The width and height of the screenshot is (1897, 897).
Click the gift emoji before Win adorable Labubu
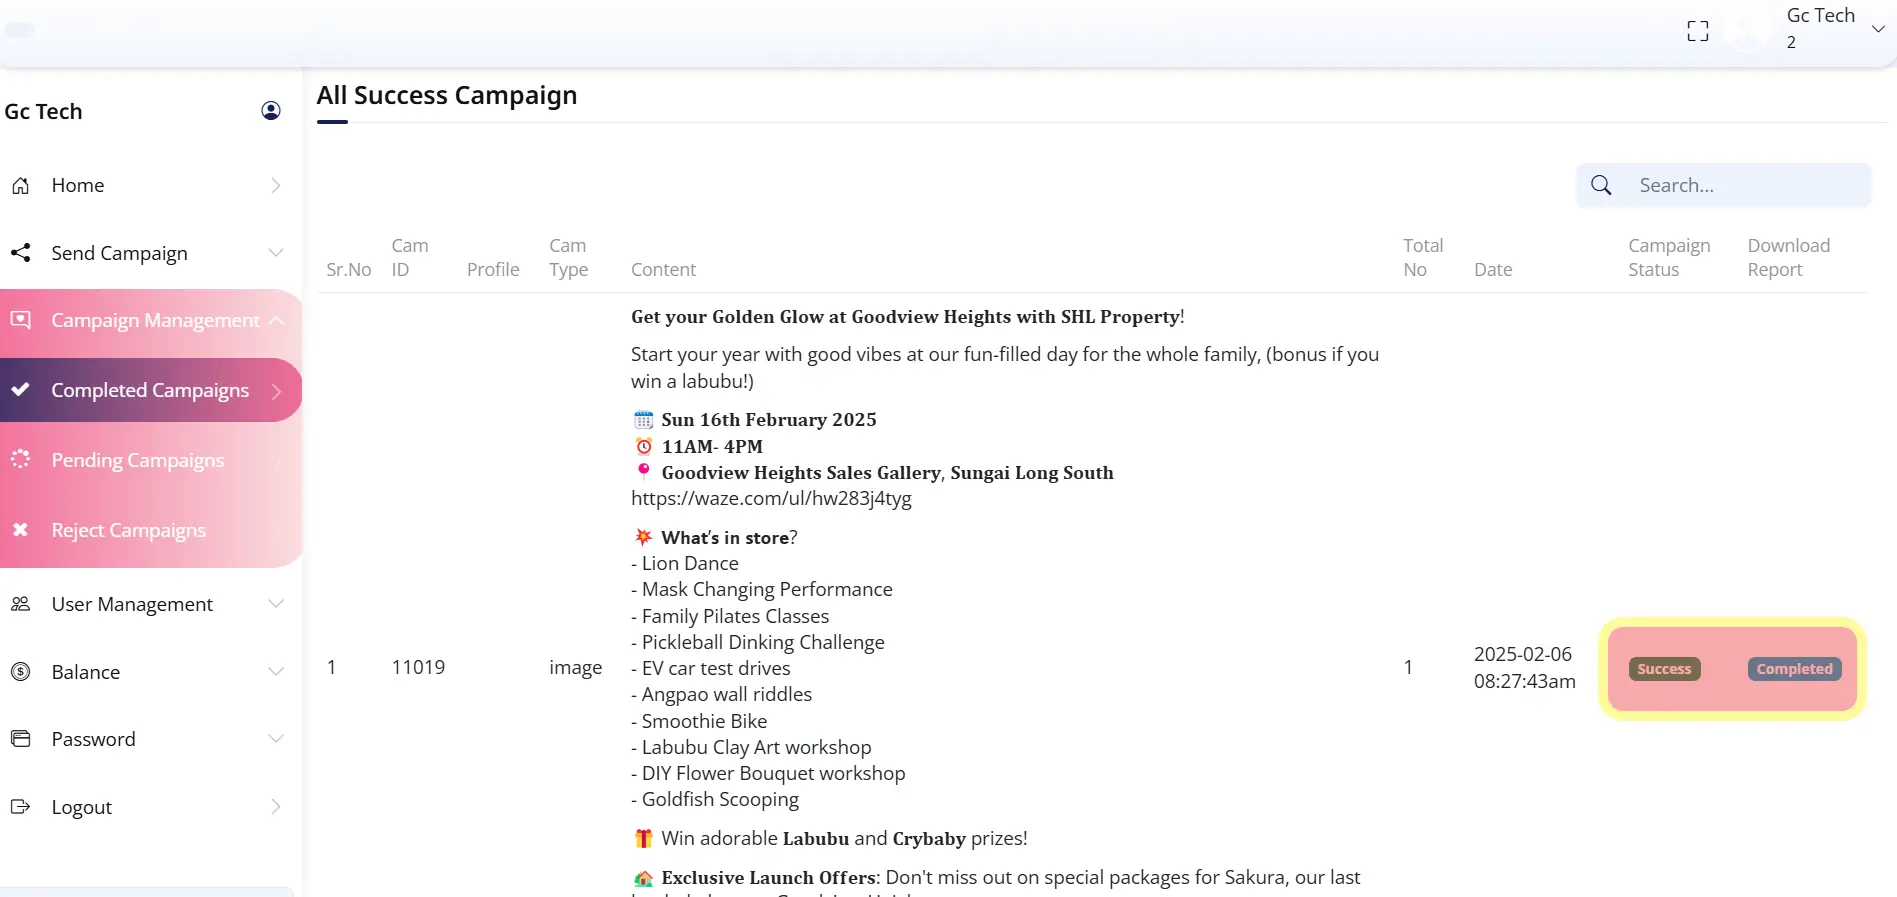pos(643,838)
